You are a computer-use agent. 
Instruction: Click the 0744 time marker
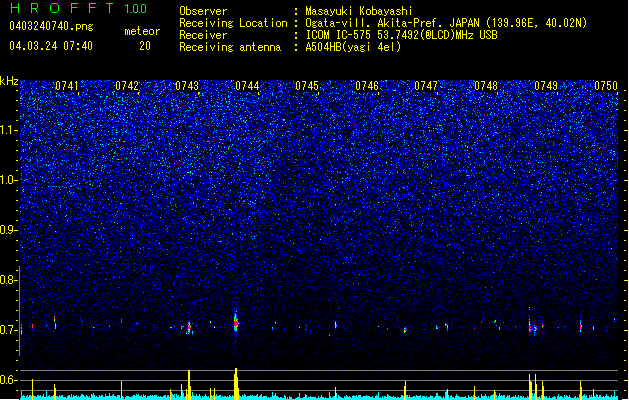[247, 86]
